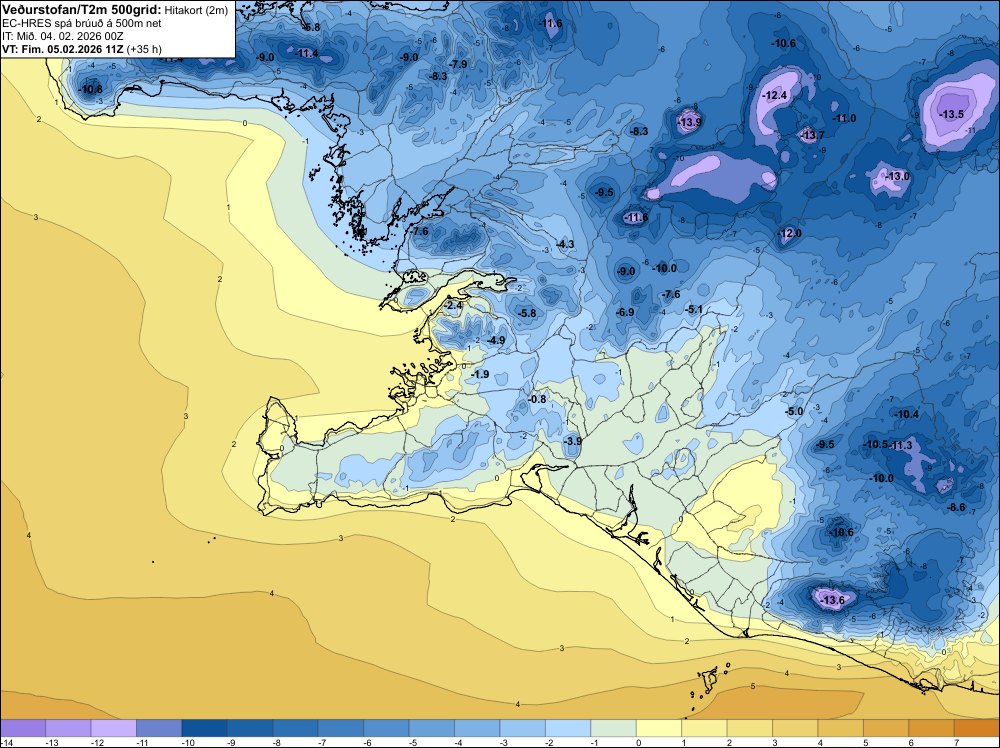Click the legend swatch between -10 and -9
Screen dimensions: 1000x748
[x=205, y=728]
